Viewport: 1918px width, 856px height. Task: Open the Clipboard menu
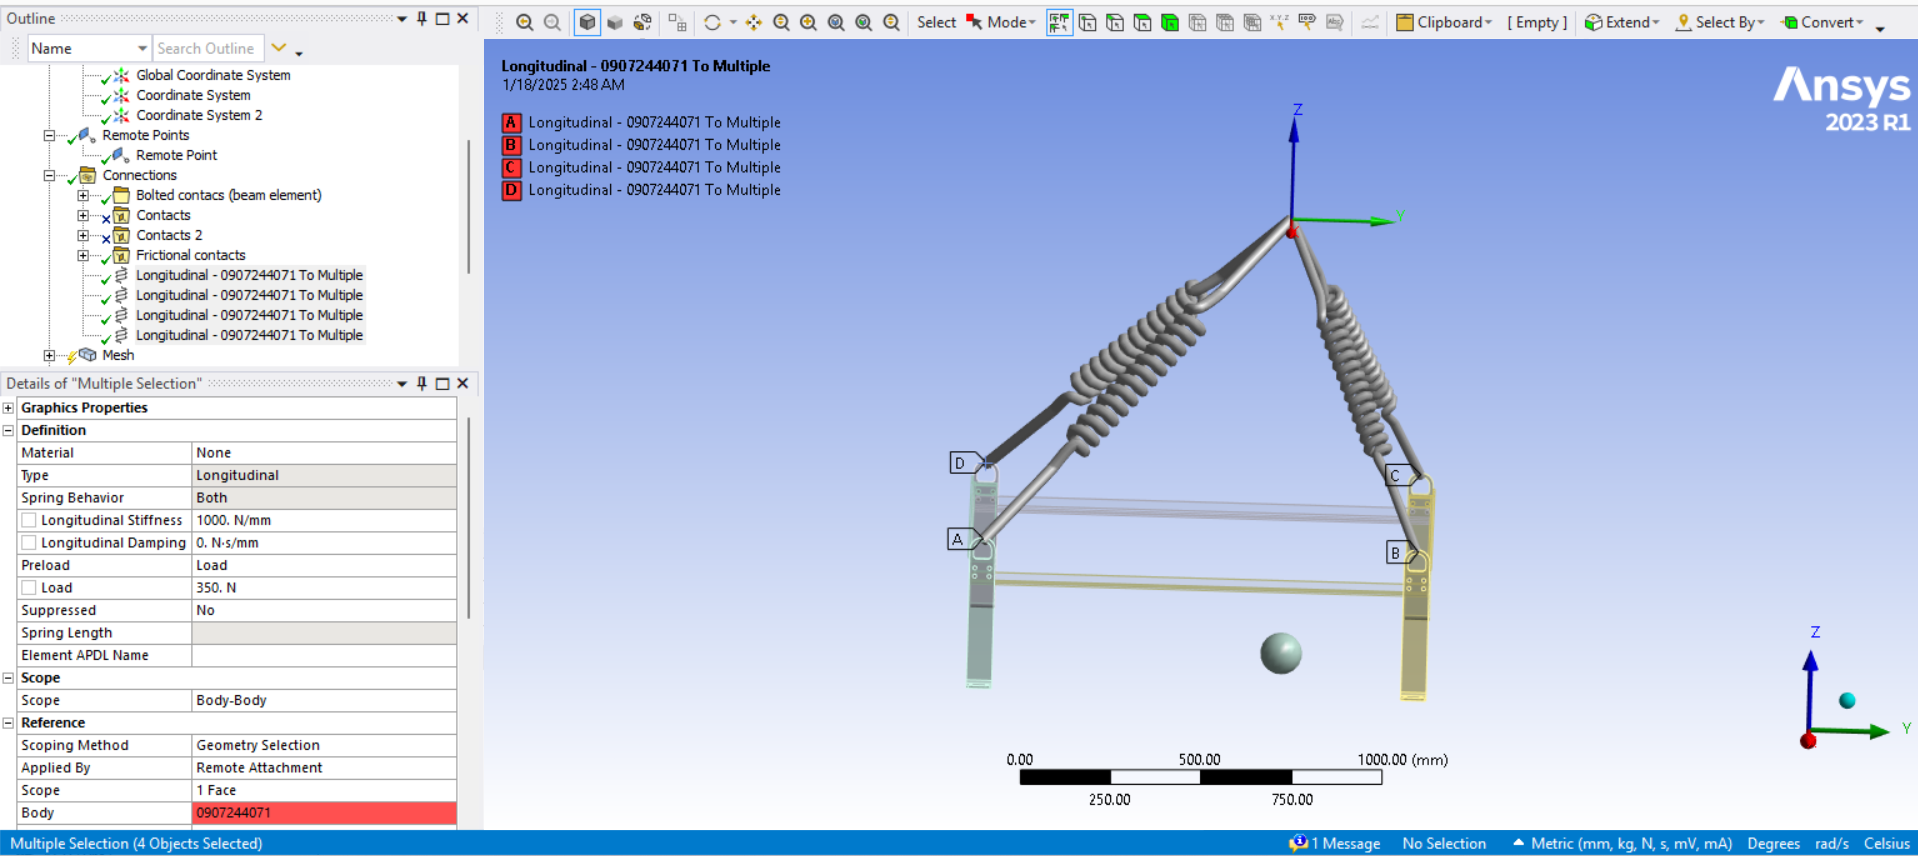click(1444, 22)
